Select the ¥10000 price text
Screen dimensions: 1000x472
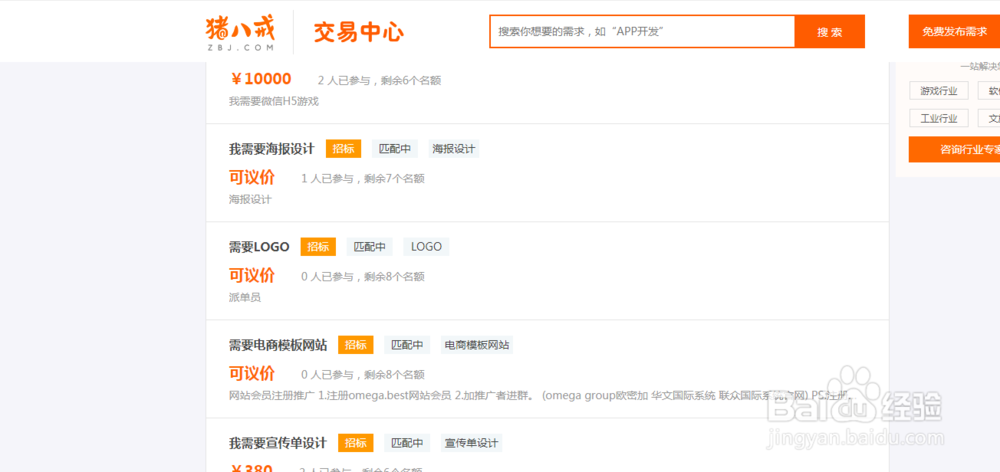[260, 79]
